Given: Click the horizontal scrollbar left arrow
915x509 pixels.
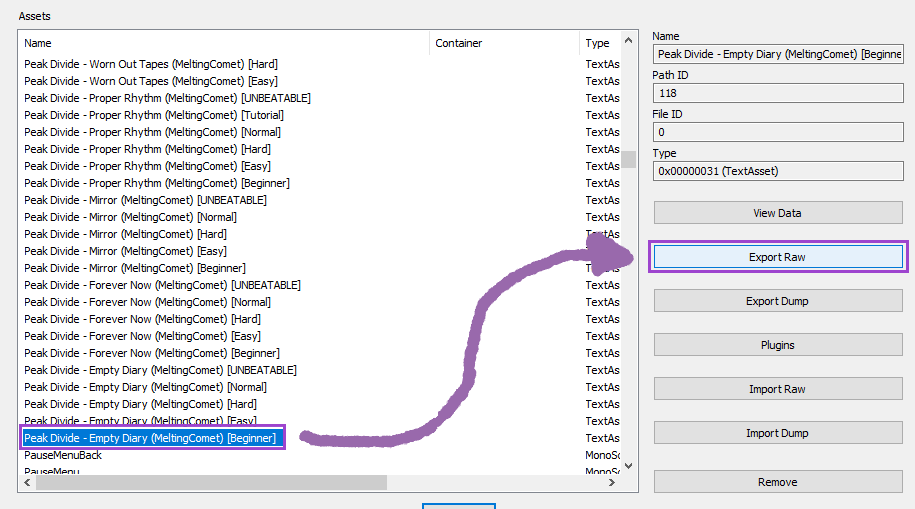Looking at the screenshot, I should pos(27,482).
